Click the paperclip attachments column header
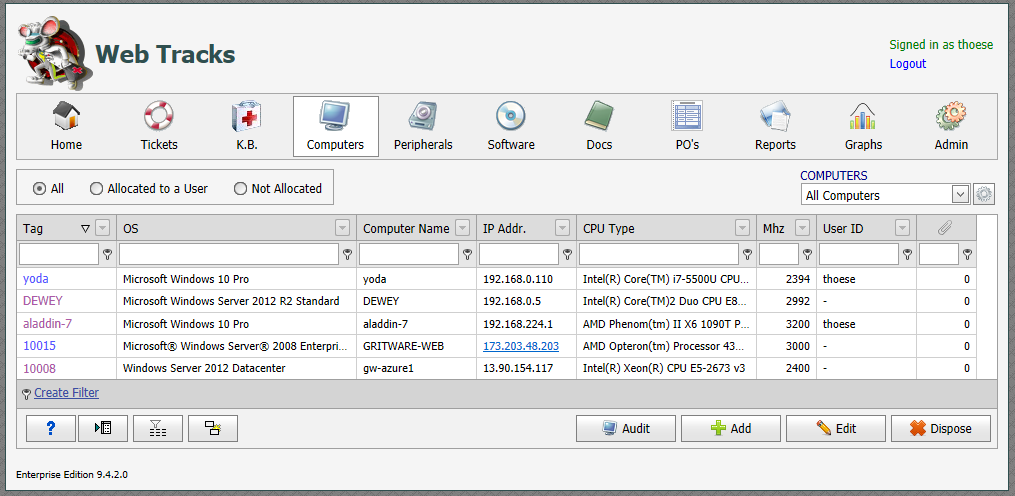This screenshot has height=496, width=1015. pos(946,228)
